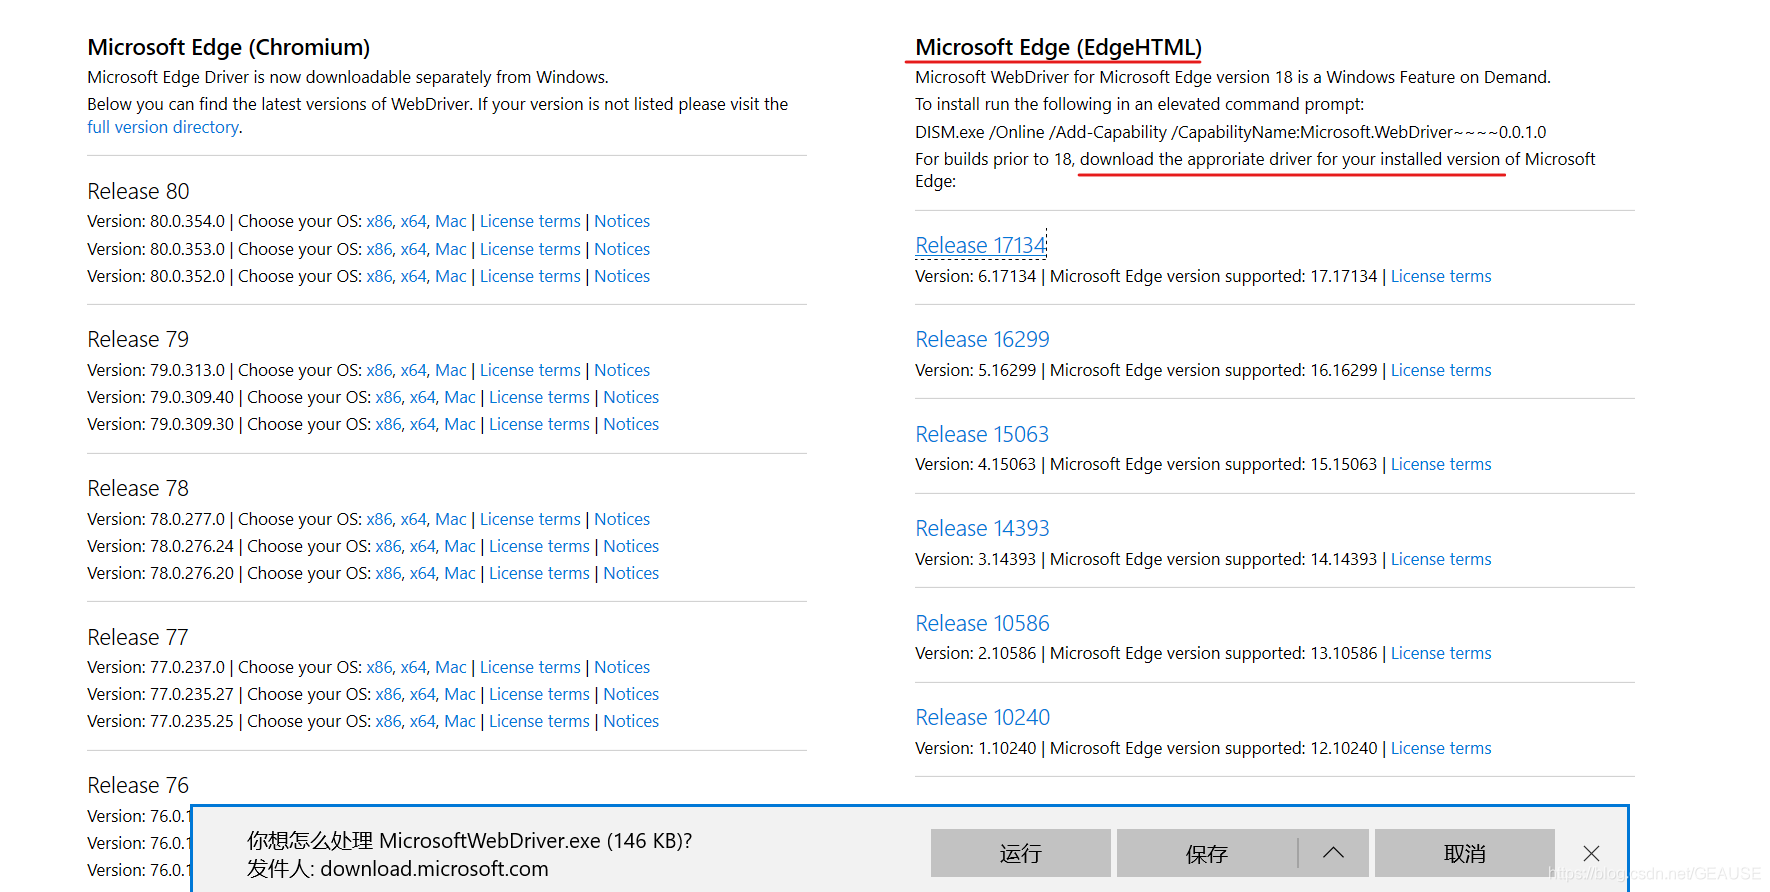Viewport: 1770px width, 892px height.
Task: Download x86 driver for version 78.0.277.0
Action: pos(379,519)
